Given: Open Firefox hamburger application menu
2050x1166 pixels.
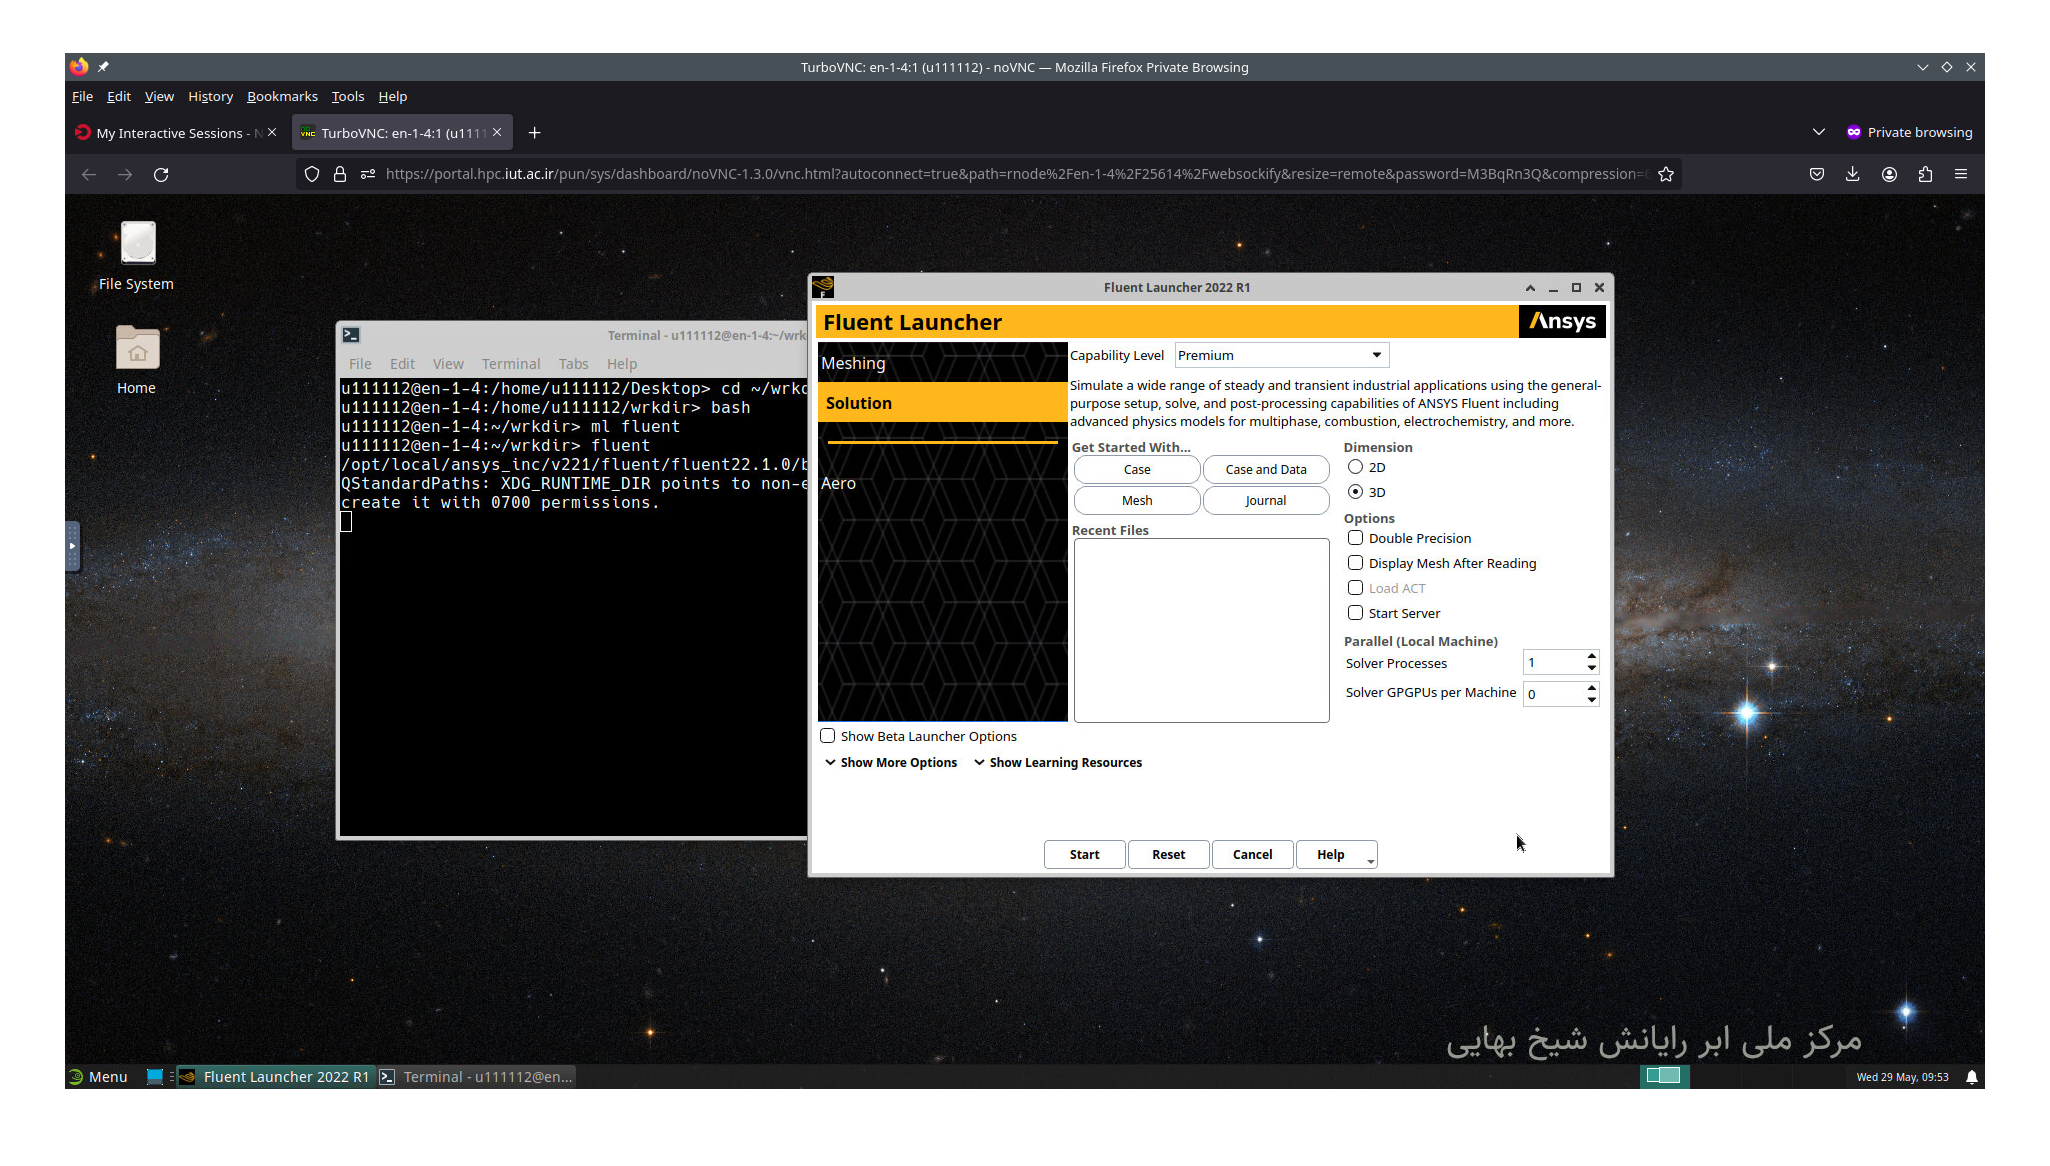Looking at the screenshot, I should coord(1961,174).
